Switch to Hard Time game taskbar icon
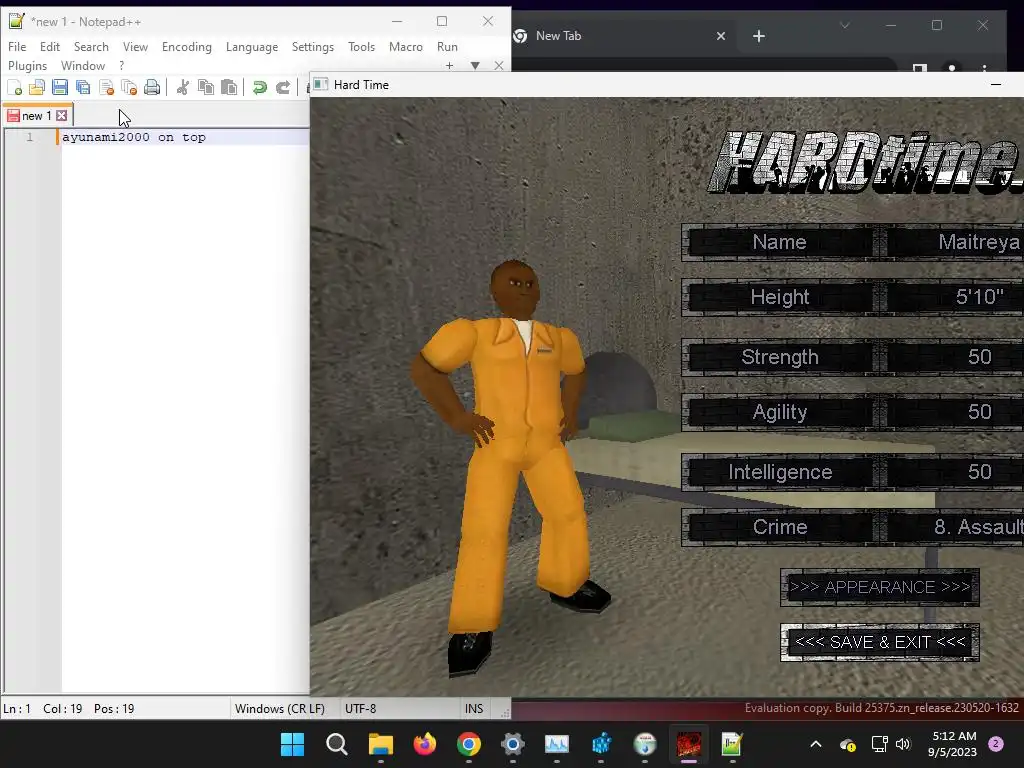The height and width of the screenshot is (768, 1024). 688,744
